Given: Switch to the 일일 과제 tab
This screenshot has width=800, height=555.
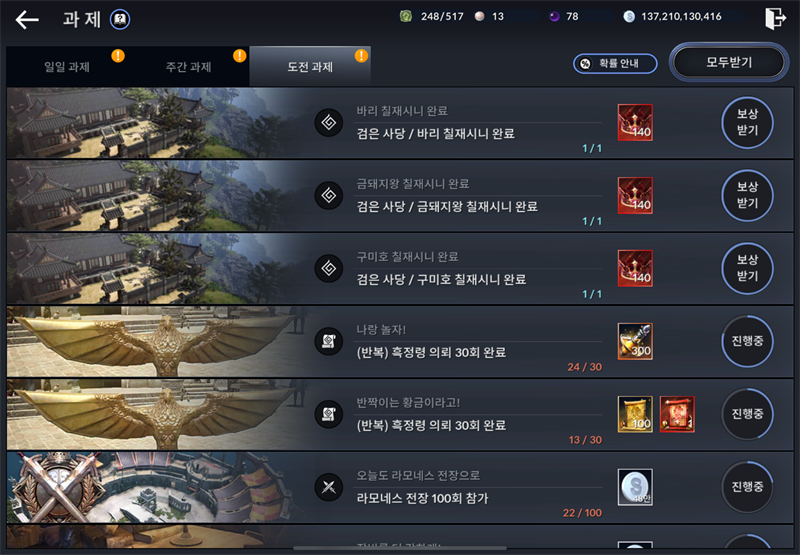Looking at the screenshot, I should (67, 67).
